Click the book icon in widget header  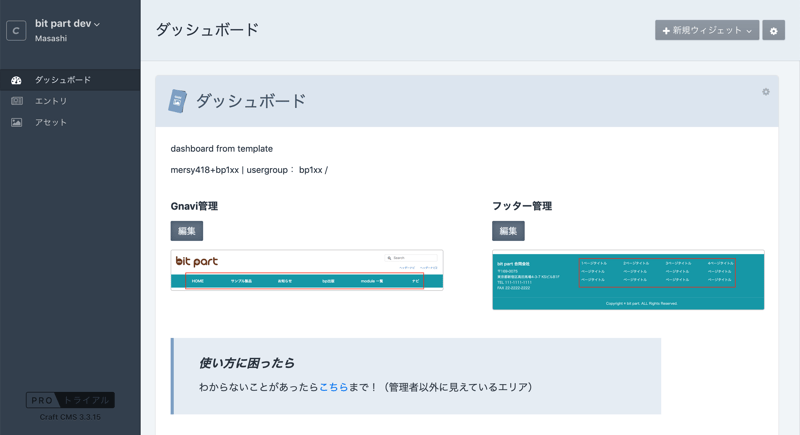coord(177,101)
